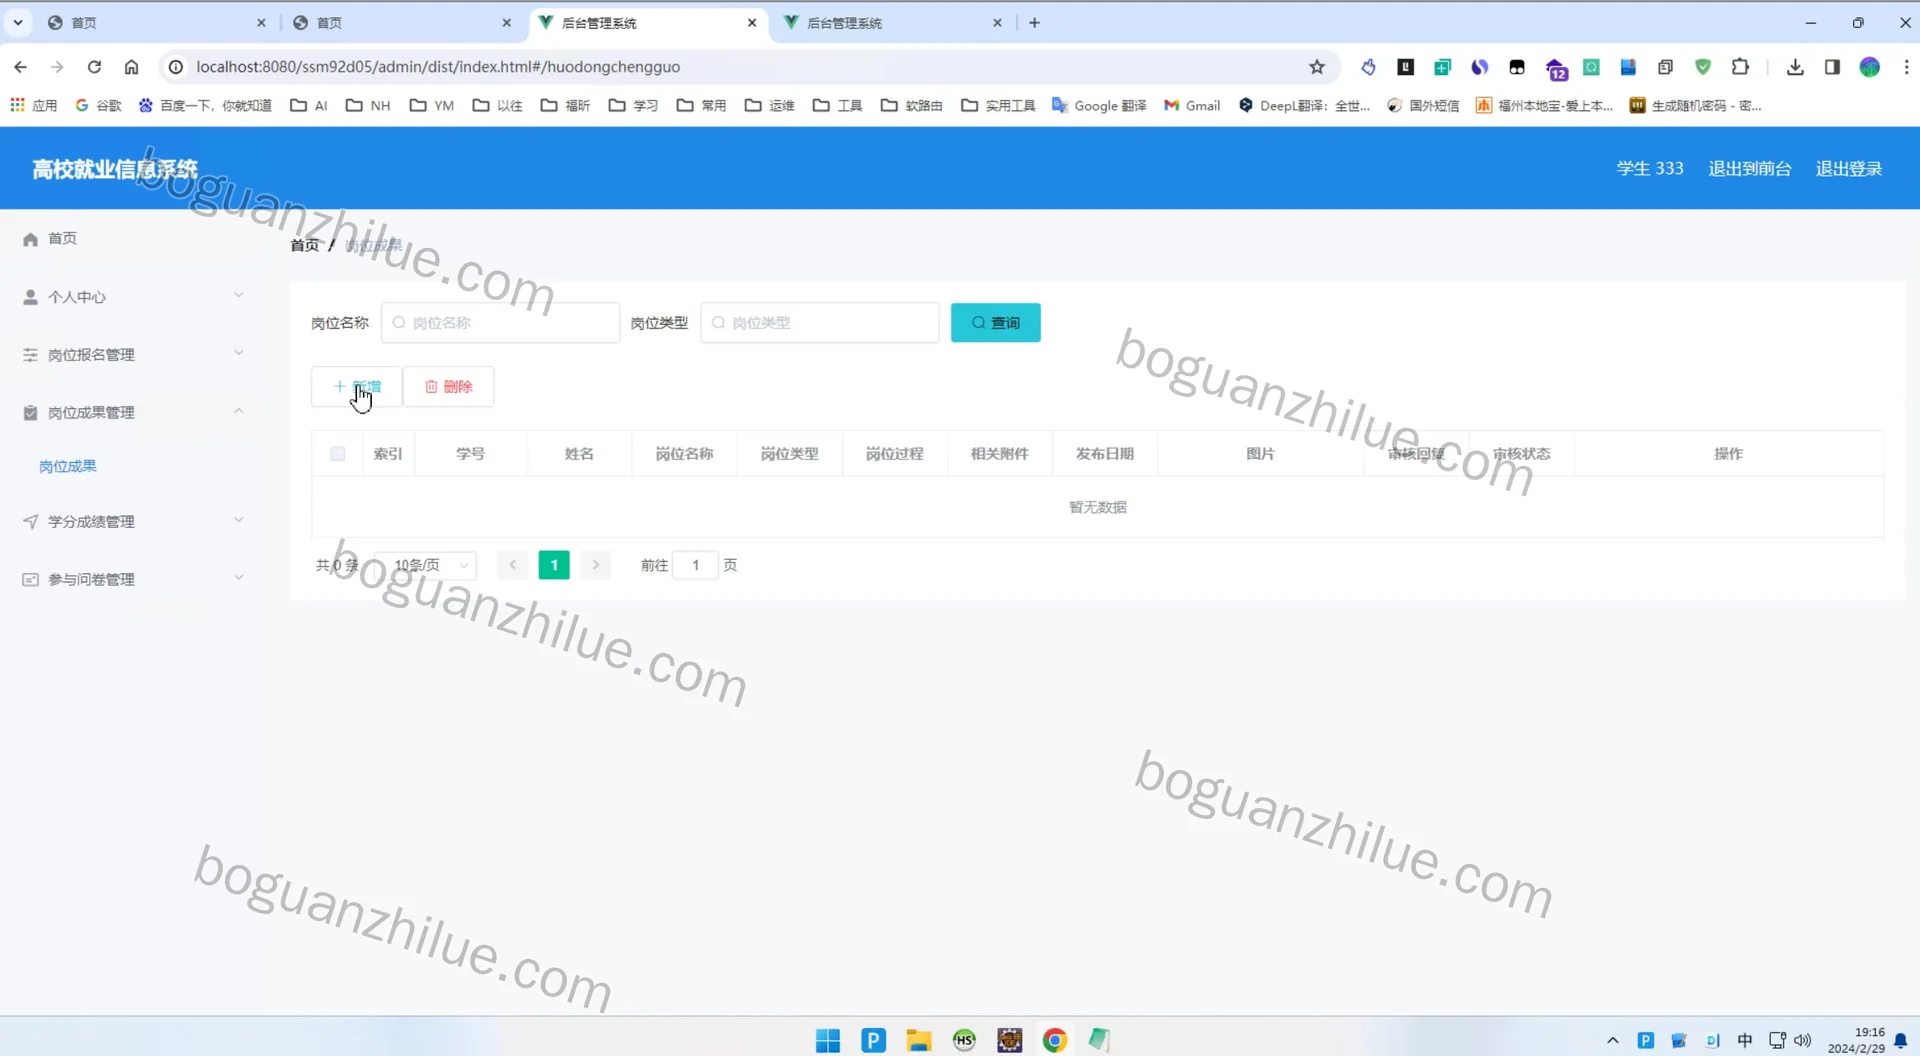Click the red 删除 delete button

(448, 386)
